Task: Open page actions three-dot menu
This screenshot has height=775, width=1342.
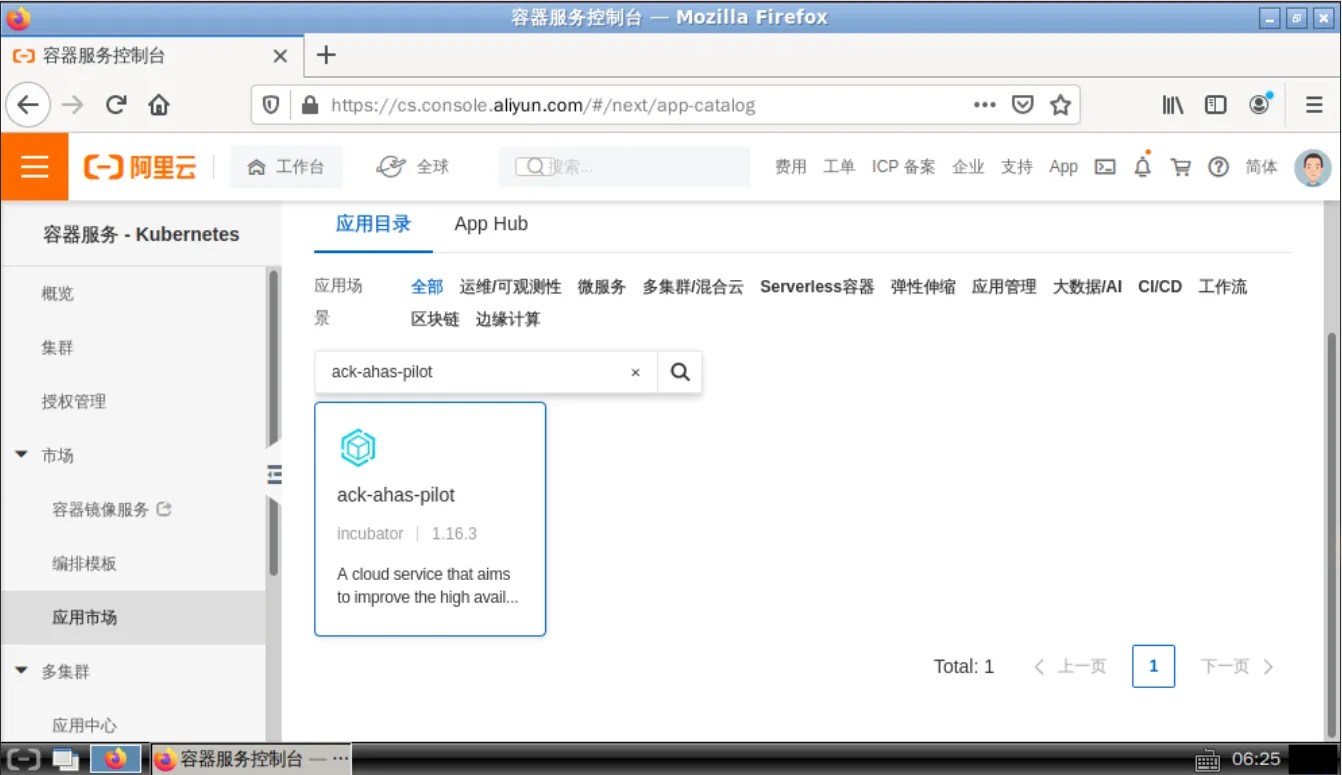Action: pyautogui.click(x=985, y=105)
